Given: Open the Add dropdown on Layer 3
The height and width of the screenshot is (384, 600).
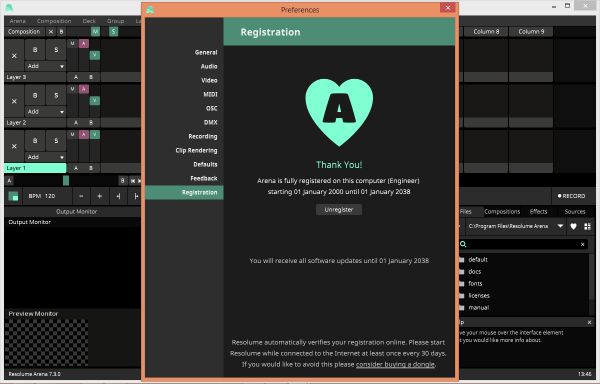Looking at the screenshot, I should point(45,66).
